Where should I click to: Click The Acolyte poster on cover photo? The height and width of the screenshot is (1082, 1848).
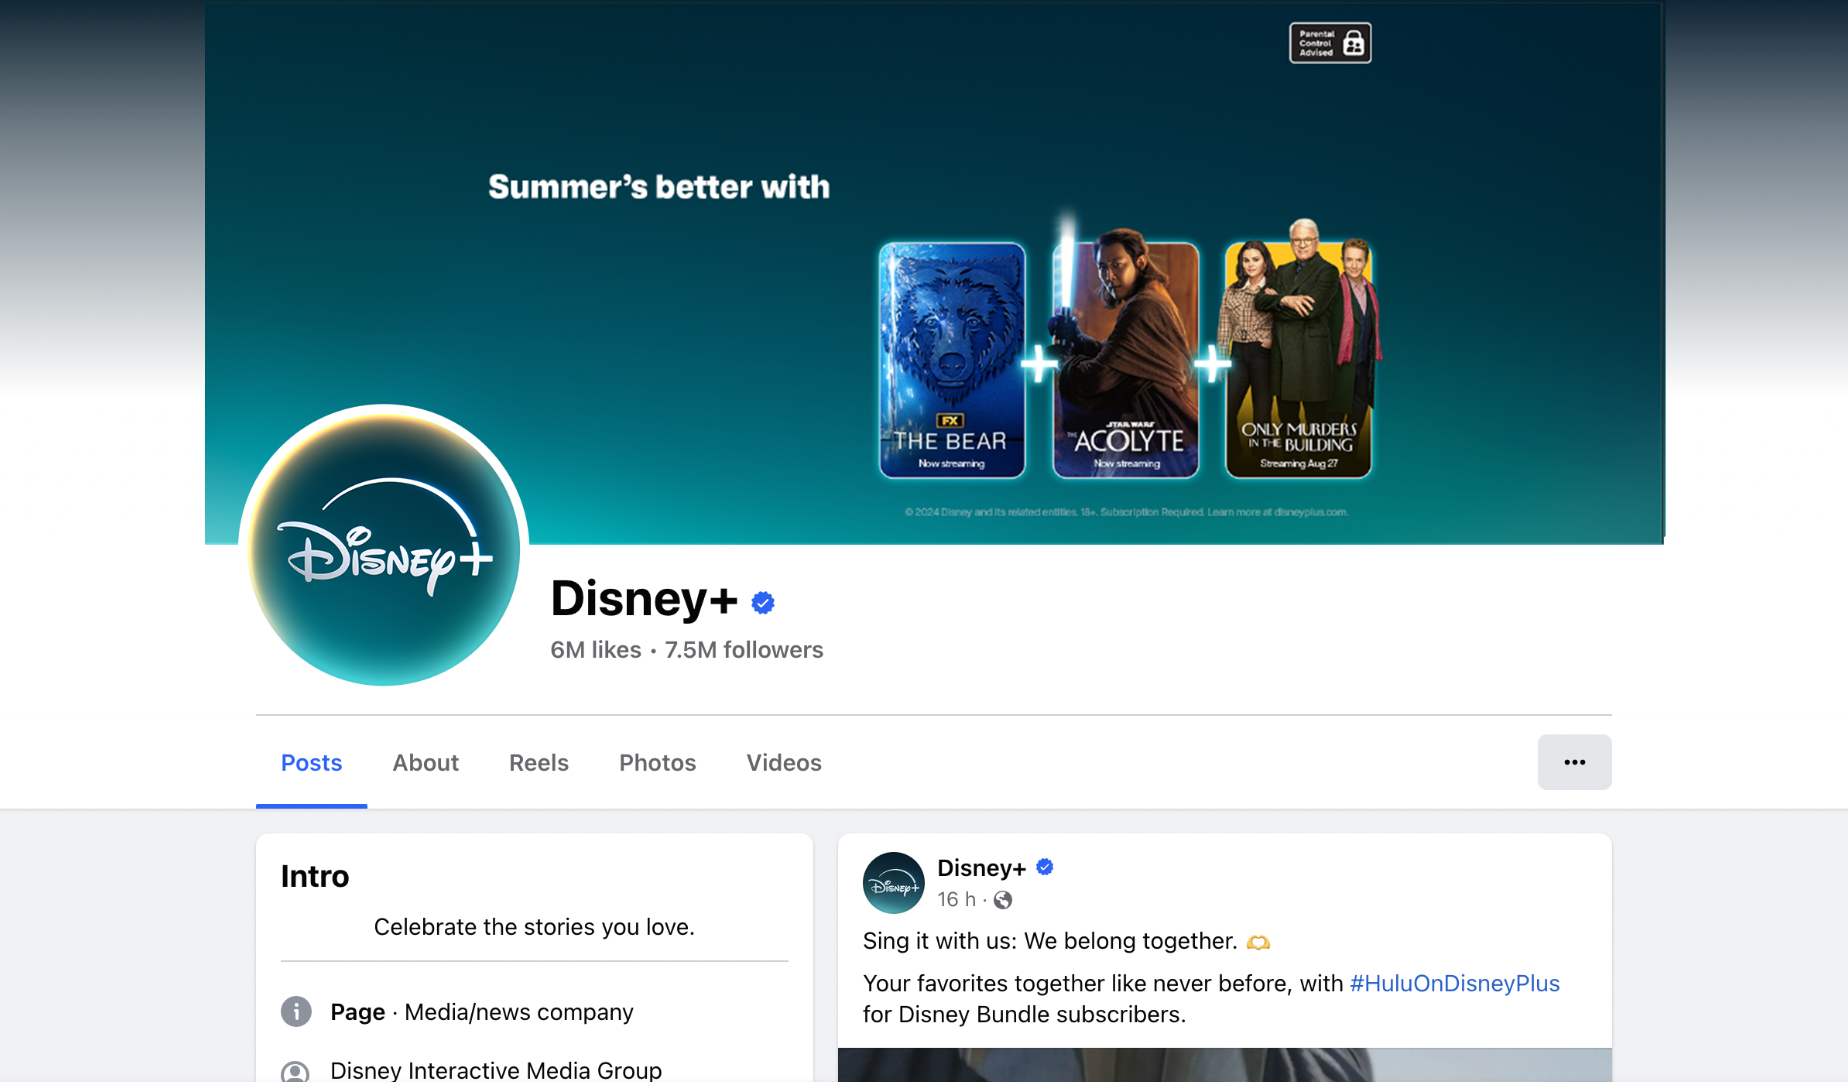(1125, 350)
